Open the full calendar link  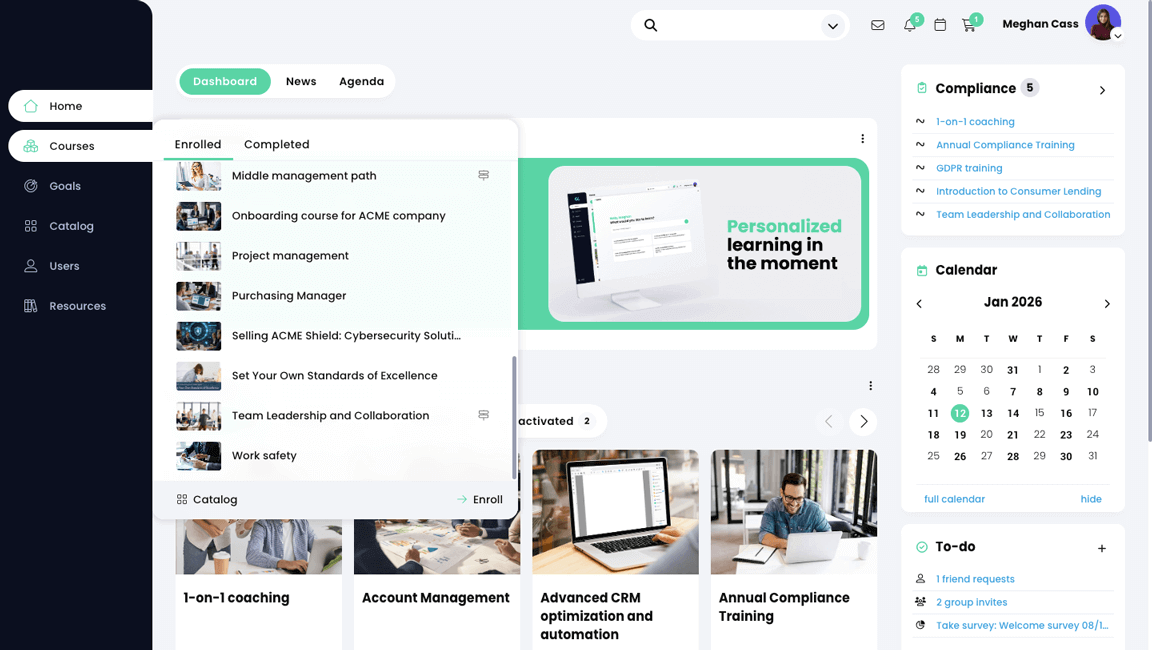954,498
